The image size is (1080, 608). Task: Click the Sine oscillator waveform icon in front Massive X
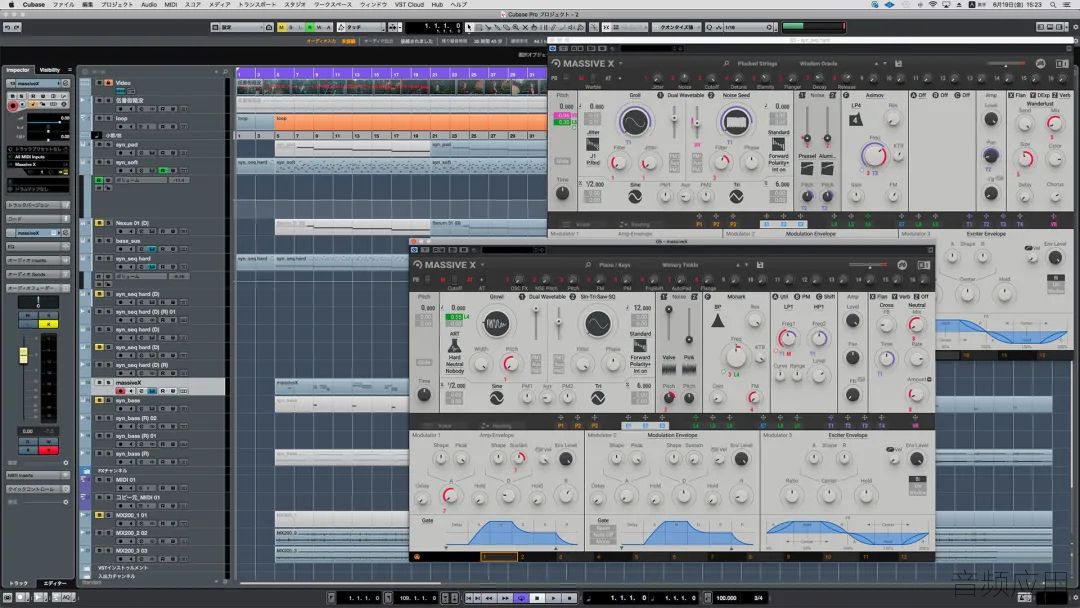pyautogui.click(x=497, y=398)
